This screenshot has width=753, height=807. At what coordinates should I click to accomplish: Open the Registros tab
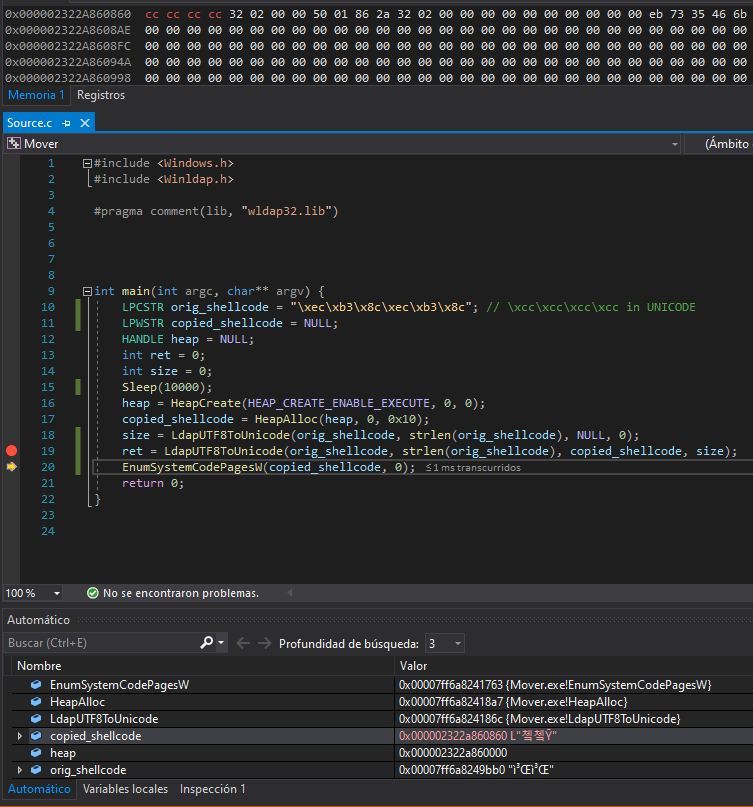(101, 95)
